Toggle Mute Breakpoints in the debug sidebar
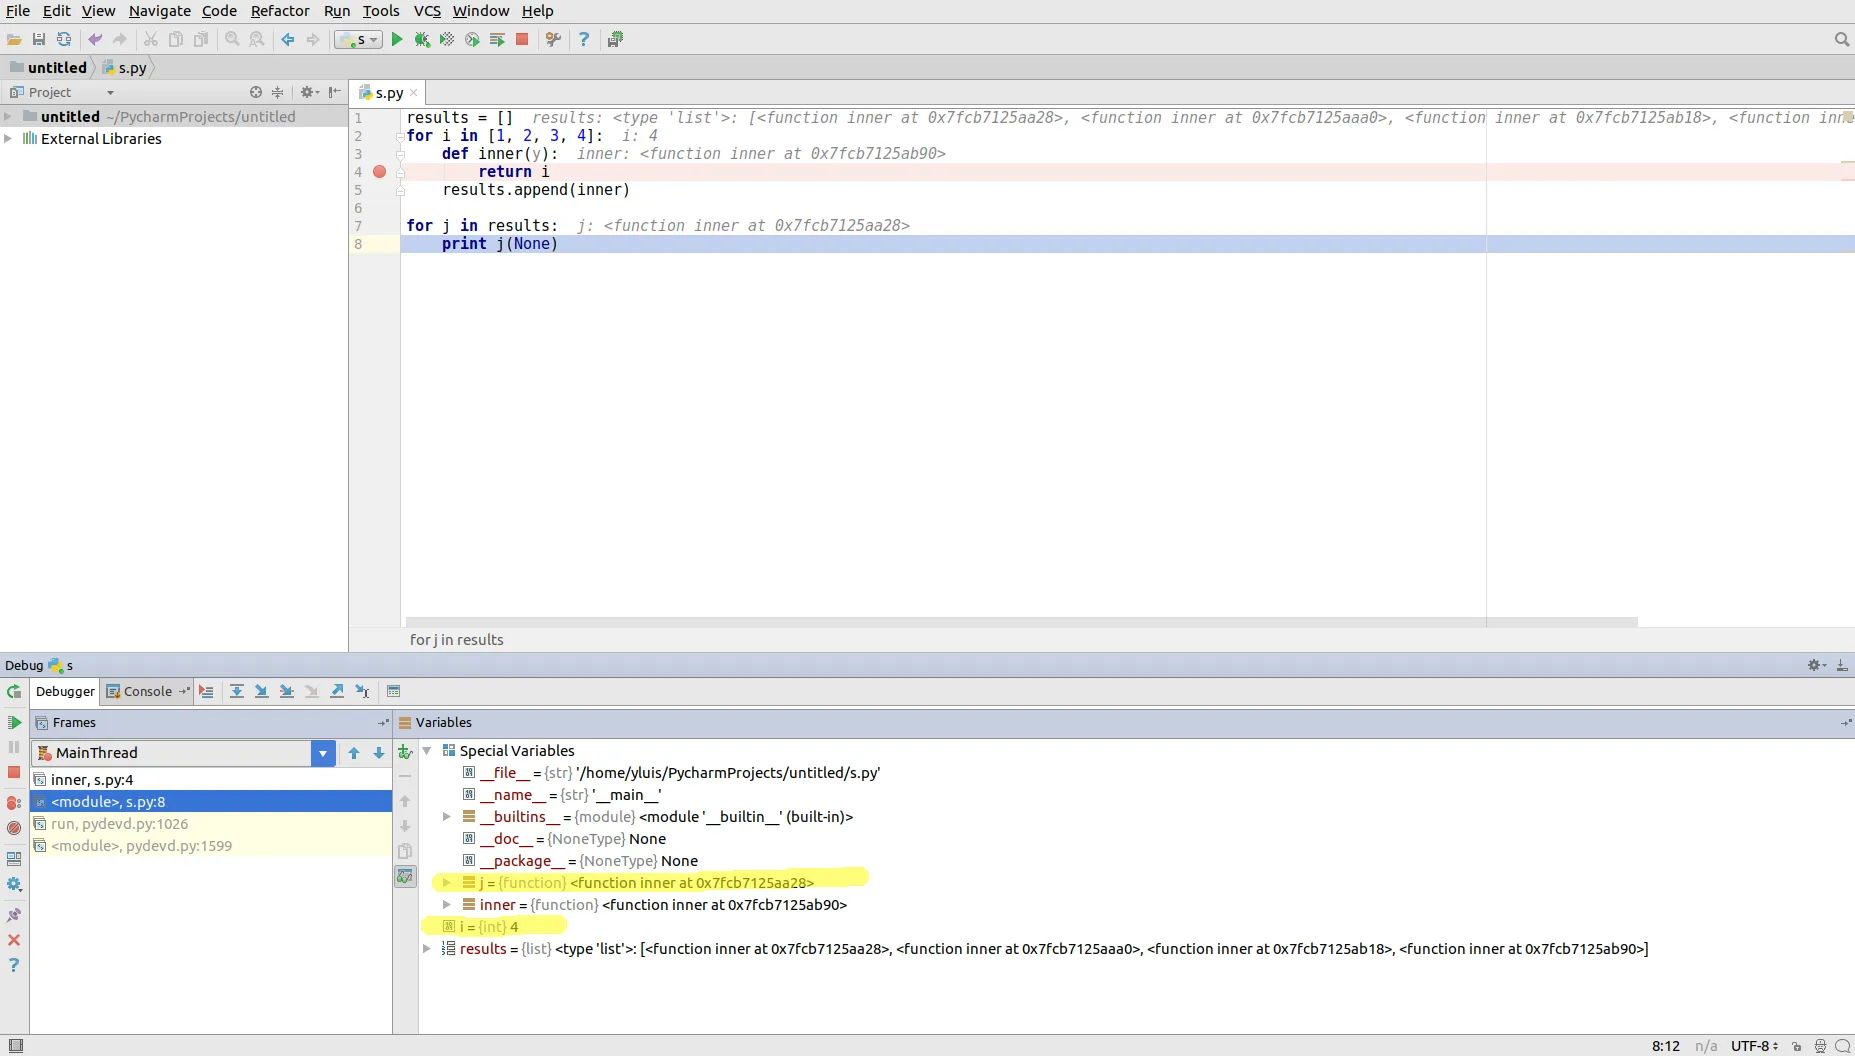The image size is (1855, 1056). 14,828
